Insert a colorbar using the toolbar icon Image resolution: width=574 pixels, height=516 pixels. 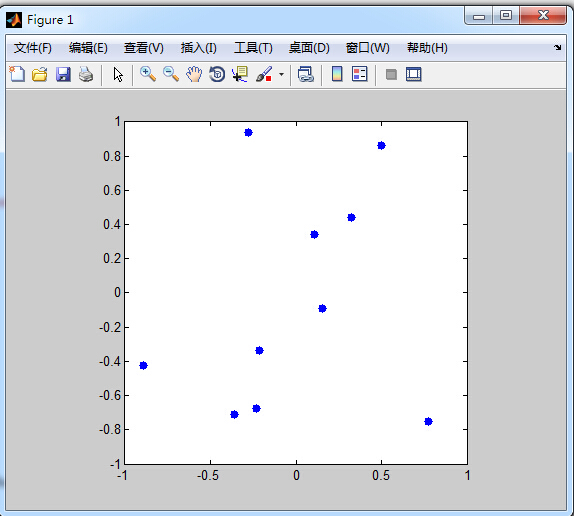point(337,74)
